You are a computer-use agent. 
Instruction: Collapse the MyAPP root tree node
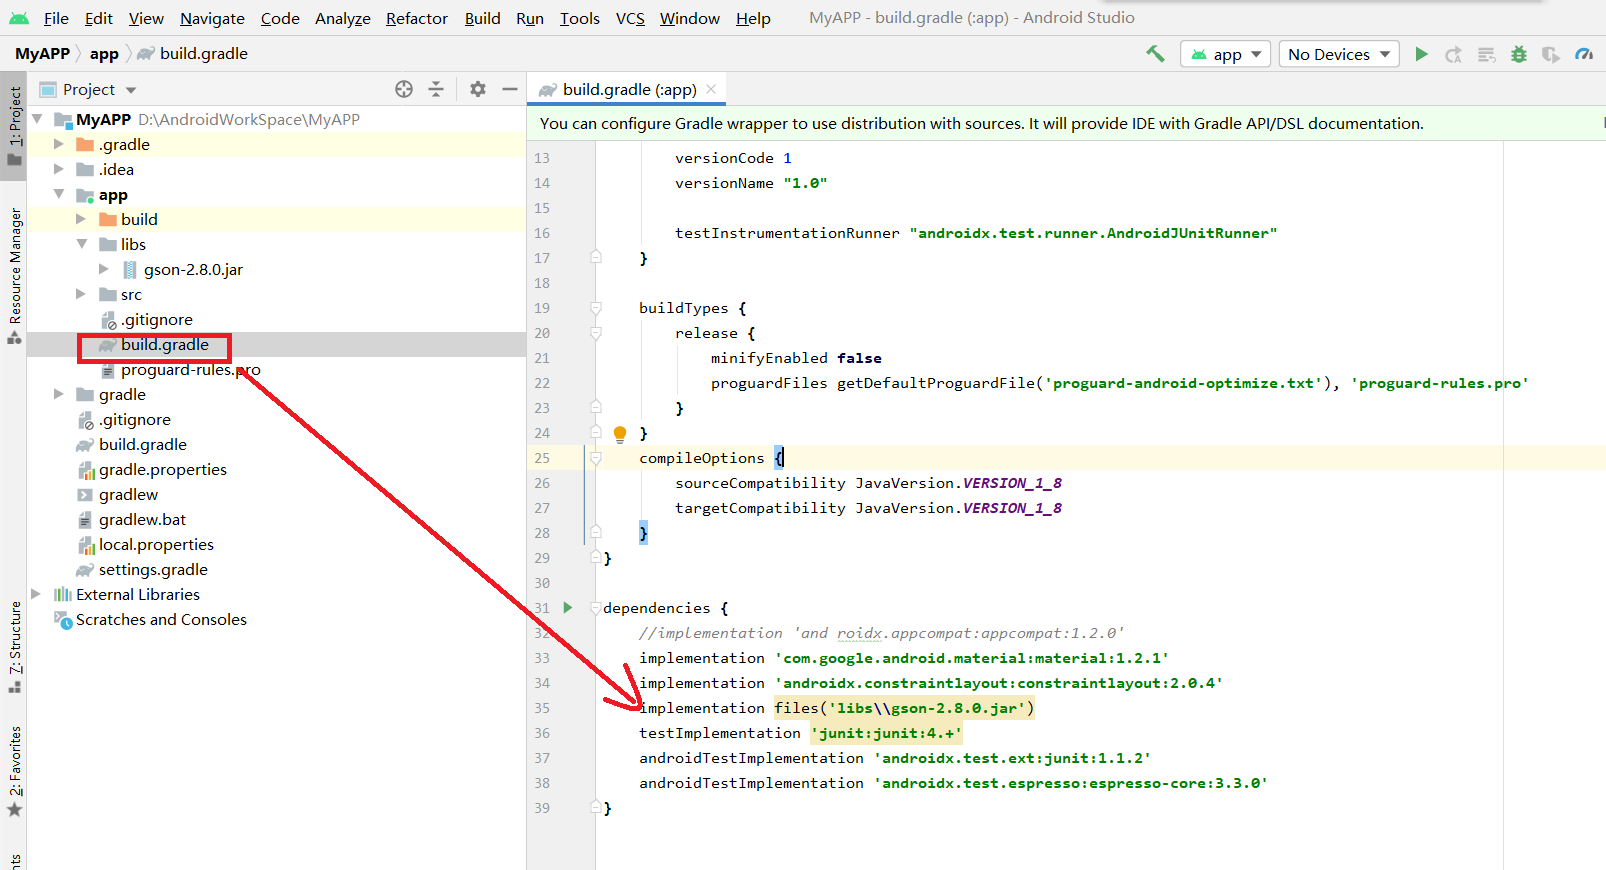[38, 119]
